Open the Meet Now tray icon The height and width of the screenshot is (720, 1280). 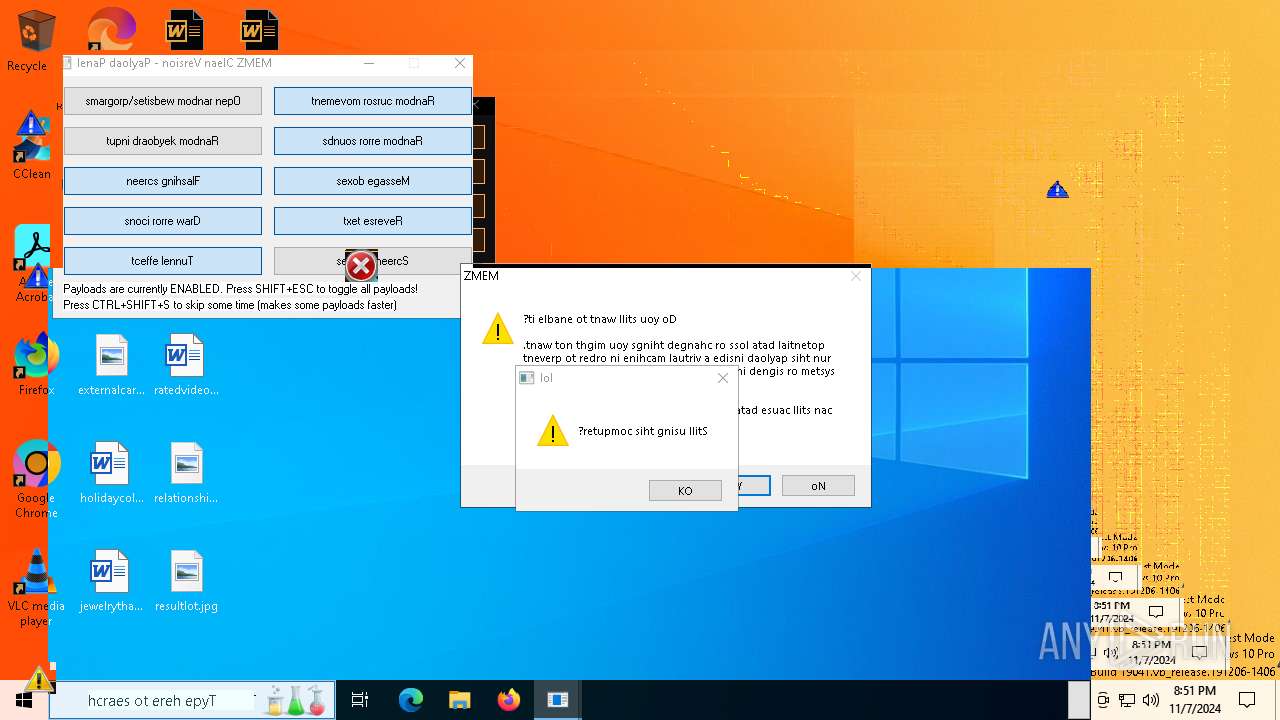(x=1103, y=700)
